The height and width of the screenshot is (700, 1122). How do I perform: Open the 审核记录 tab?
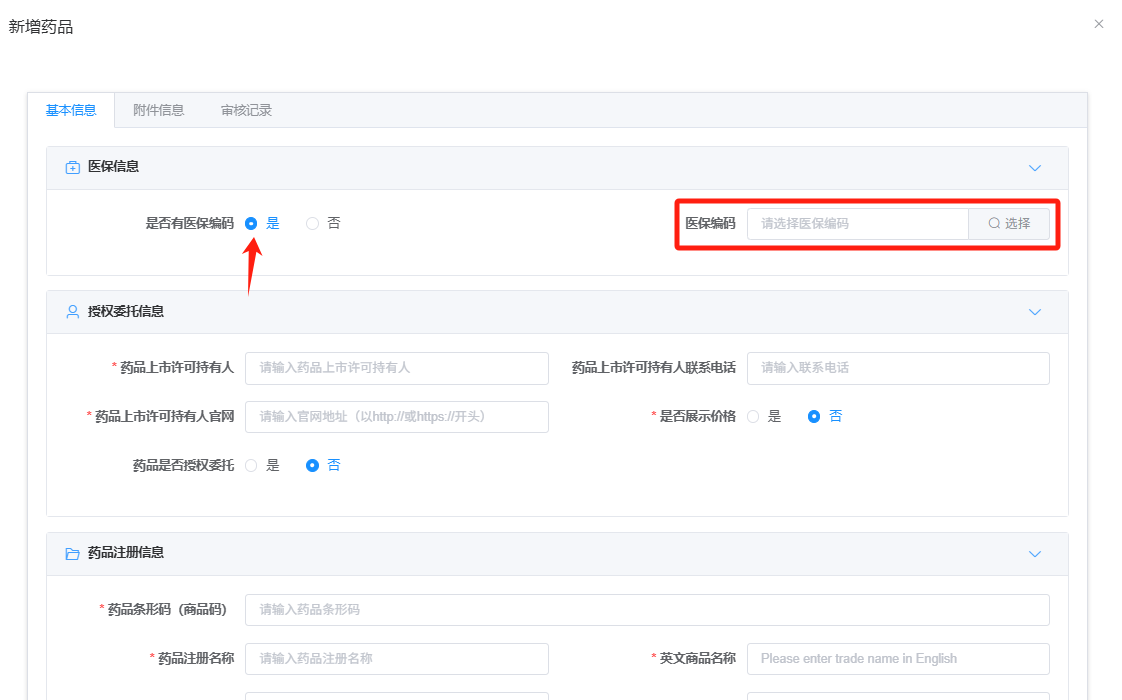click(x=246, y=110)
